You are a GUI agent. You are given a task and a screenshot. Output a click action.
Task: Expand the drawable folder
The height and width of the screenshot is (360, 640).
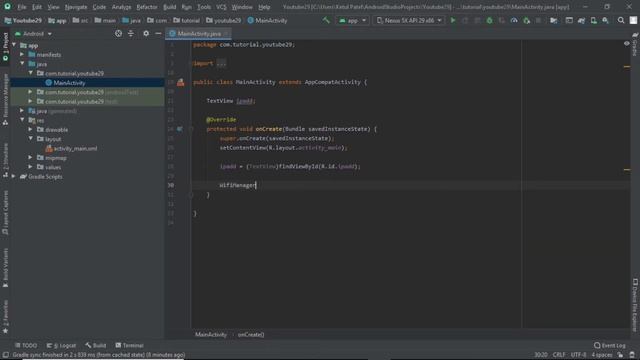pos(31,129)
